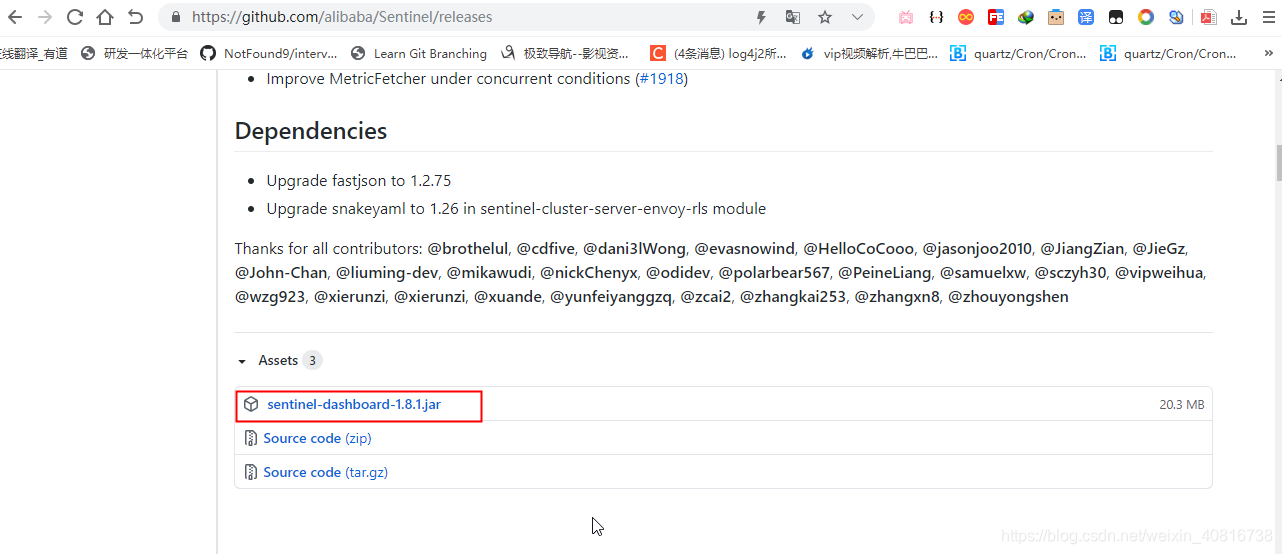This screenshot has width=1282, height=554.
Task: Click the undo/restore closed tab arrow
Action: point(135,17)
